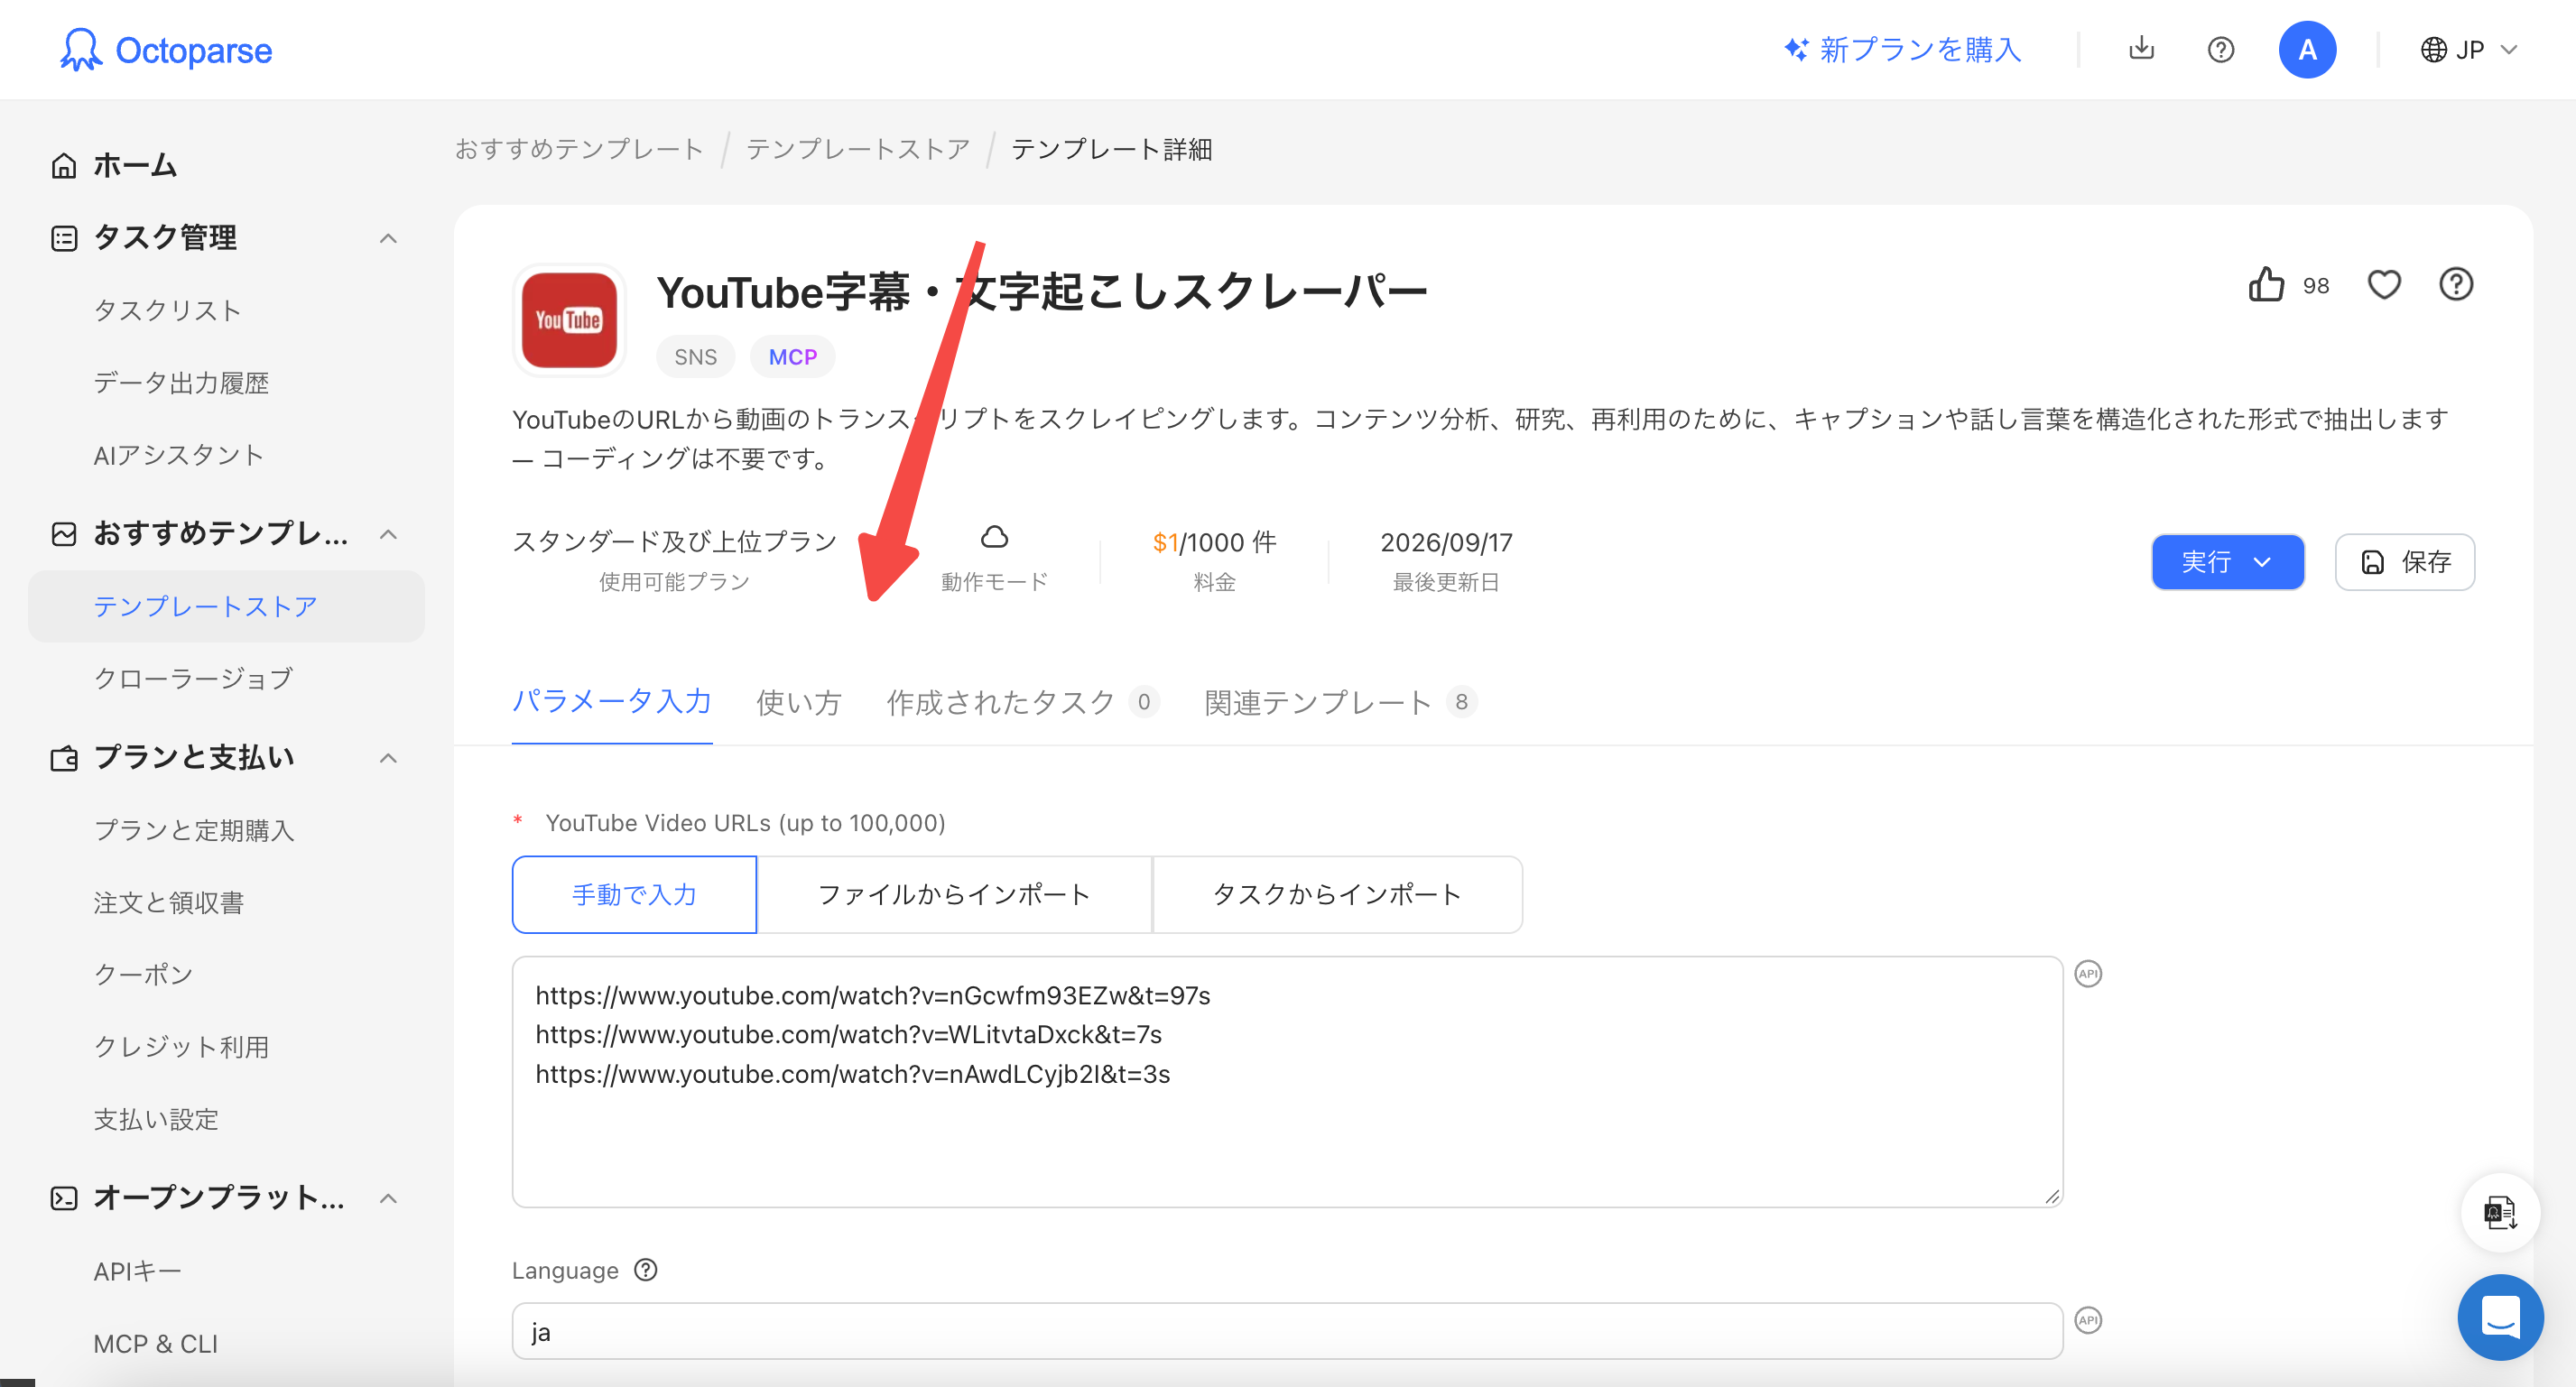Open the 実行 run dropdown button
This screenshot has height=1387, width=2576.
(x=2227, y=561)
